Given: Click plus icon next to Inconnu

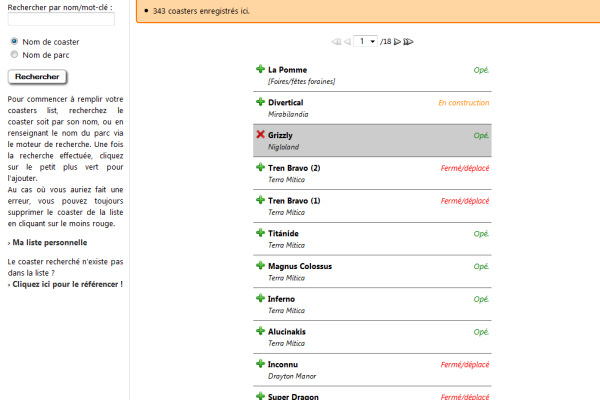Looking at the screenshot, I should click(260, 364).
